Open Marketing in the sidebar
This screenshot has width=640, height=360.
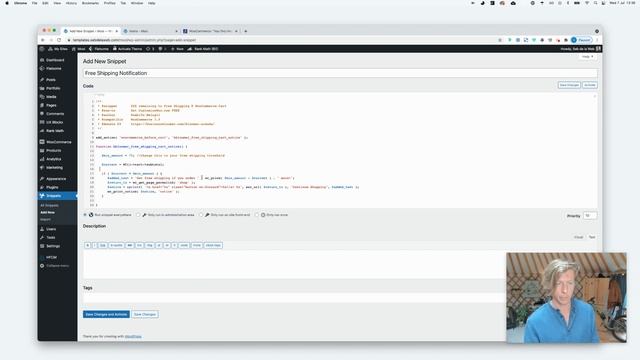pos(54,168)
